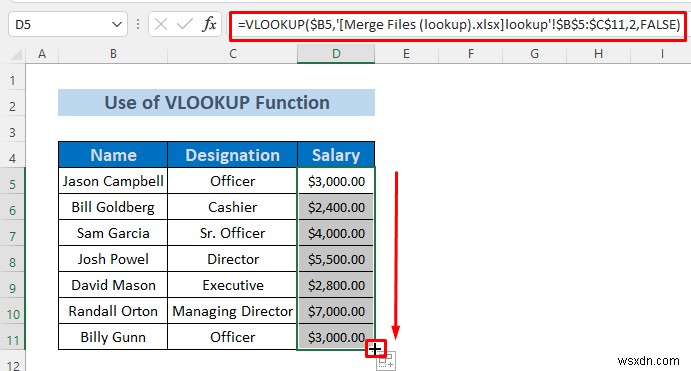Select column G header
Image resolution: width=691 pixels, height=371 pixels.
point(535,54)
